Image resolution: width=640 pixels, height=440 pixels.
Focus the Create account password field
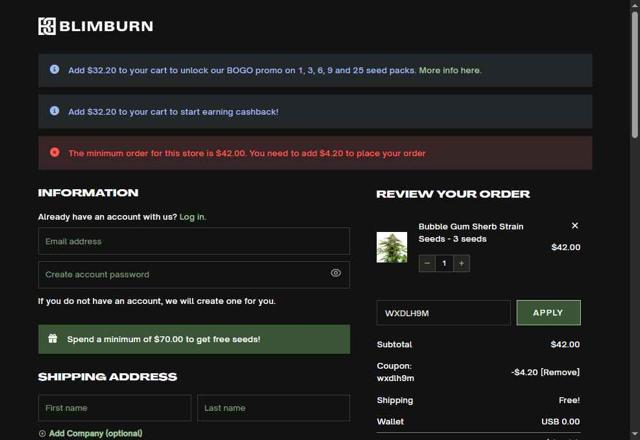pos(194,275)
